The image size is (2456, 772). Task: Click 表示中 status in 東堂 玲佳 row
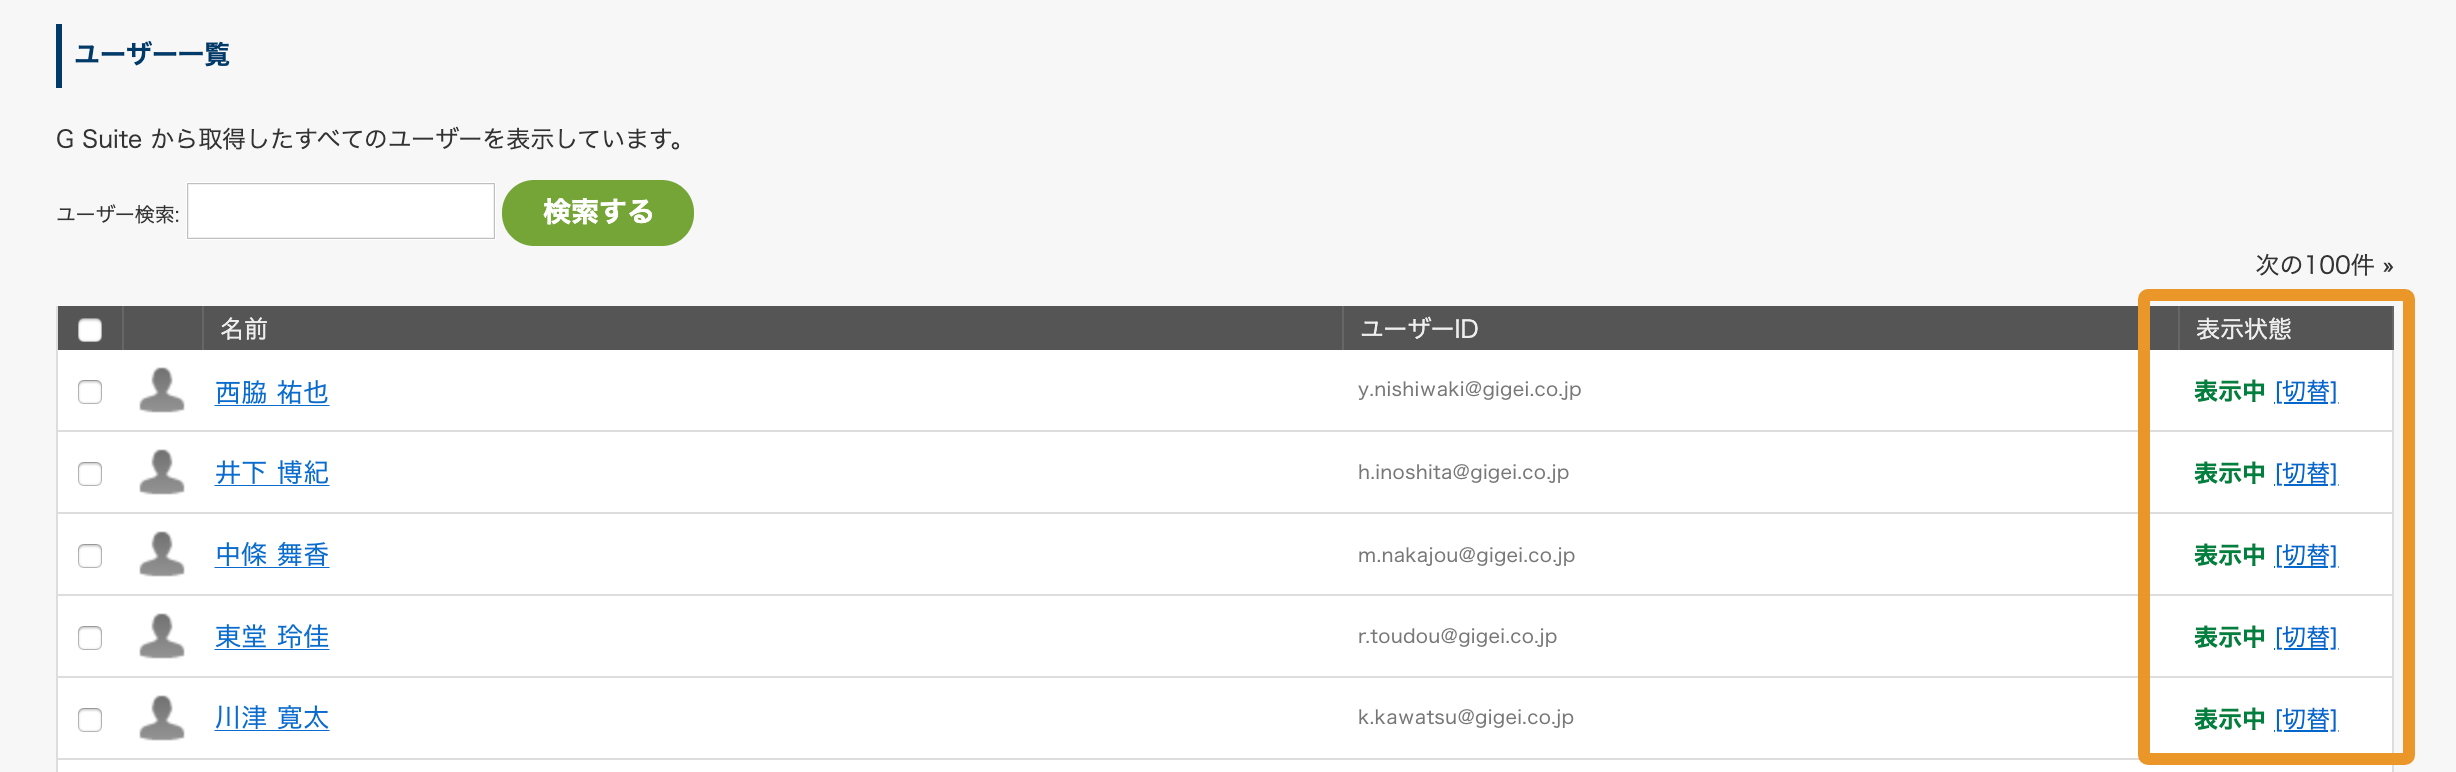click(x=2229, y=637)
